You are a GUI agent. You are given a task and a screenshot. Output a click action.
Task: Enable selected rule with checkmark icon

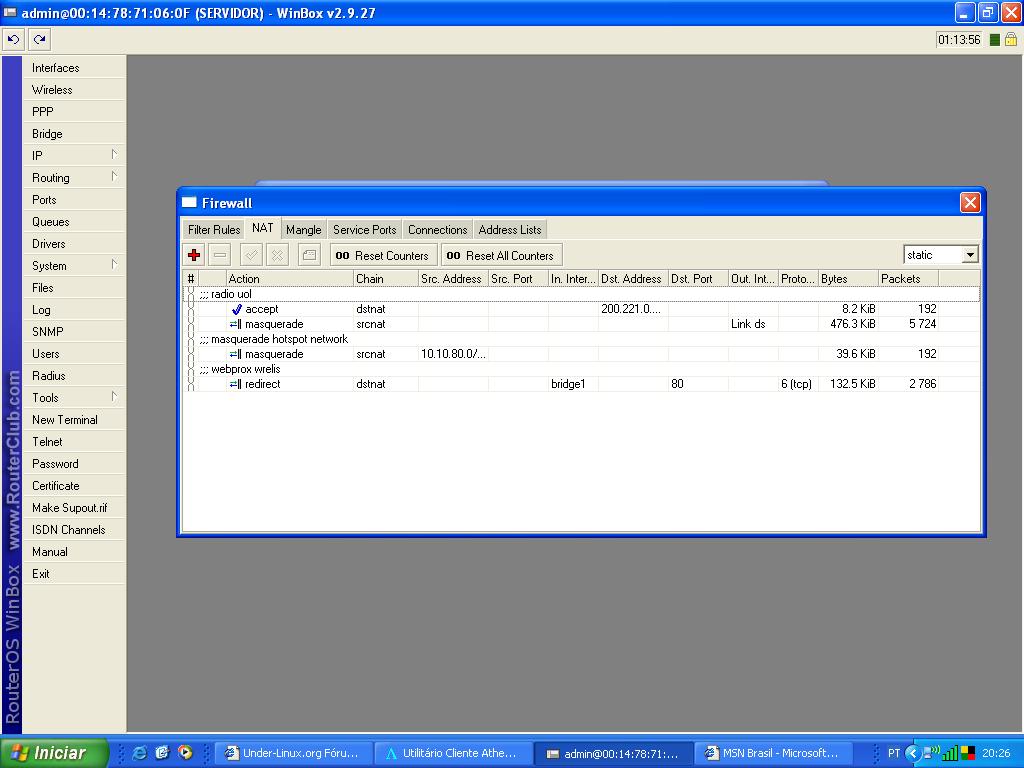251,255
